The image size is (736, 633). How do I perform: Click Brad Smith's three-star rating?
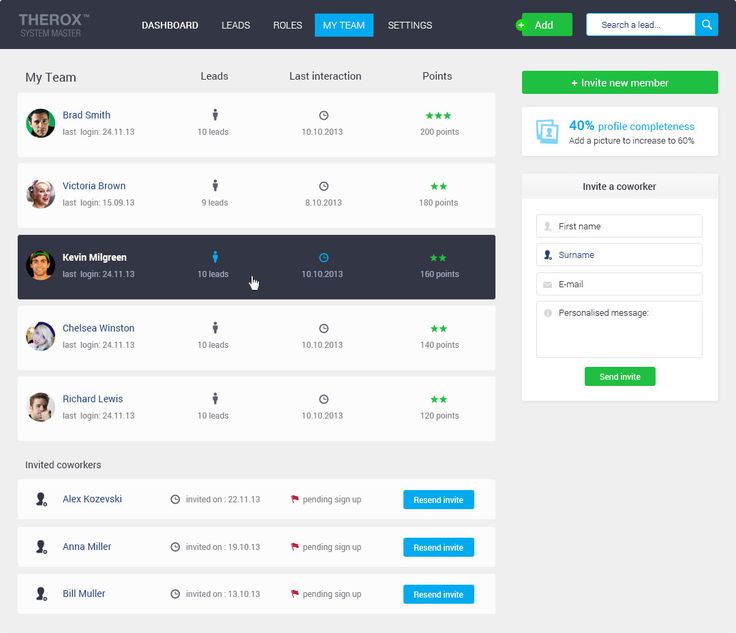(438, 115)
